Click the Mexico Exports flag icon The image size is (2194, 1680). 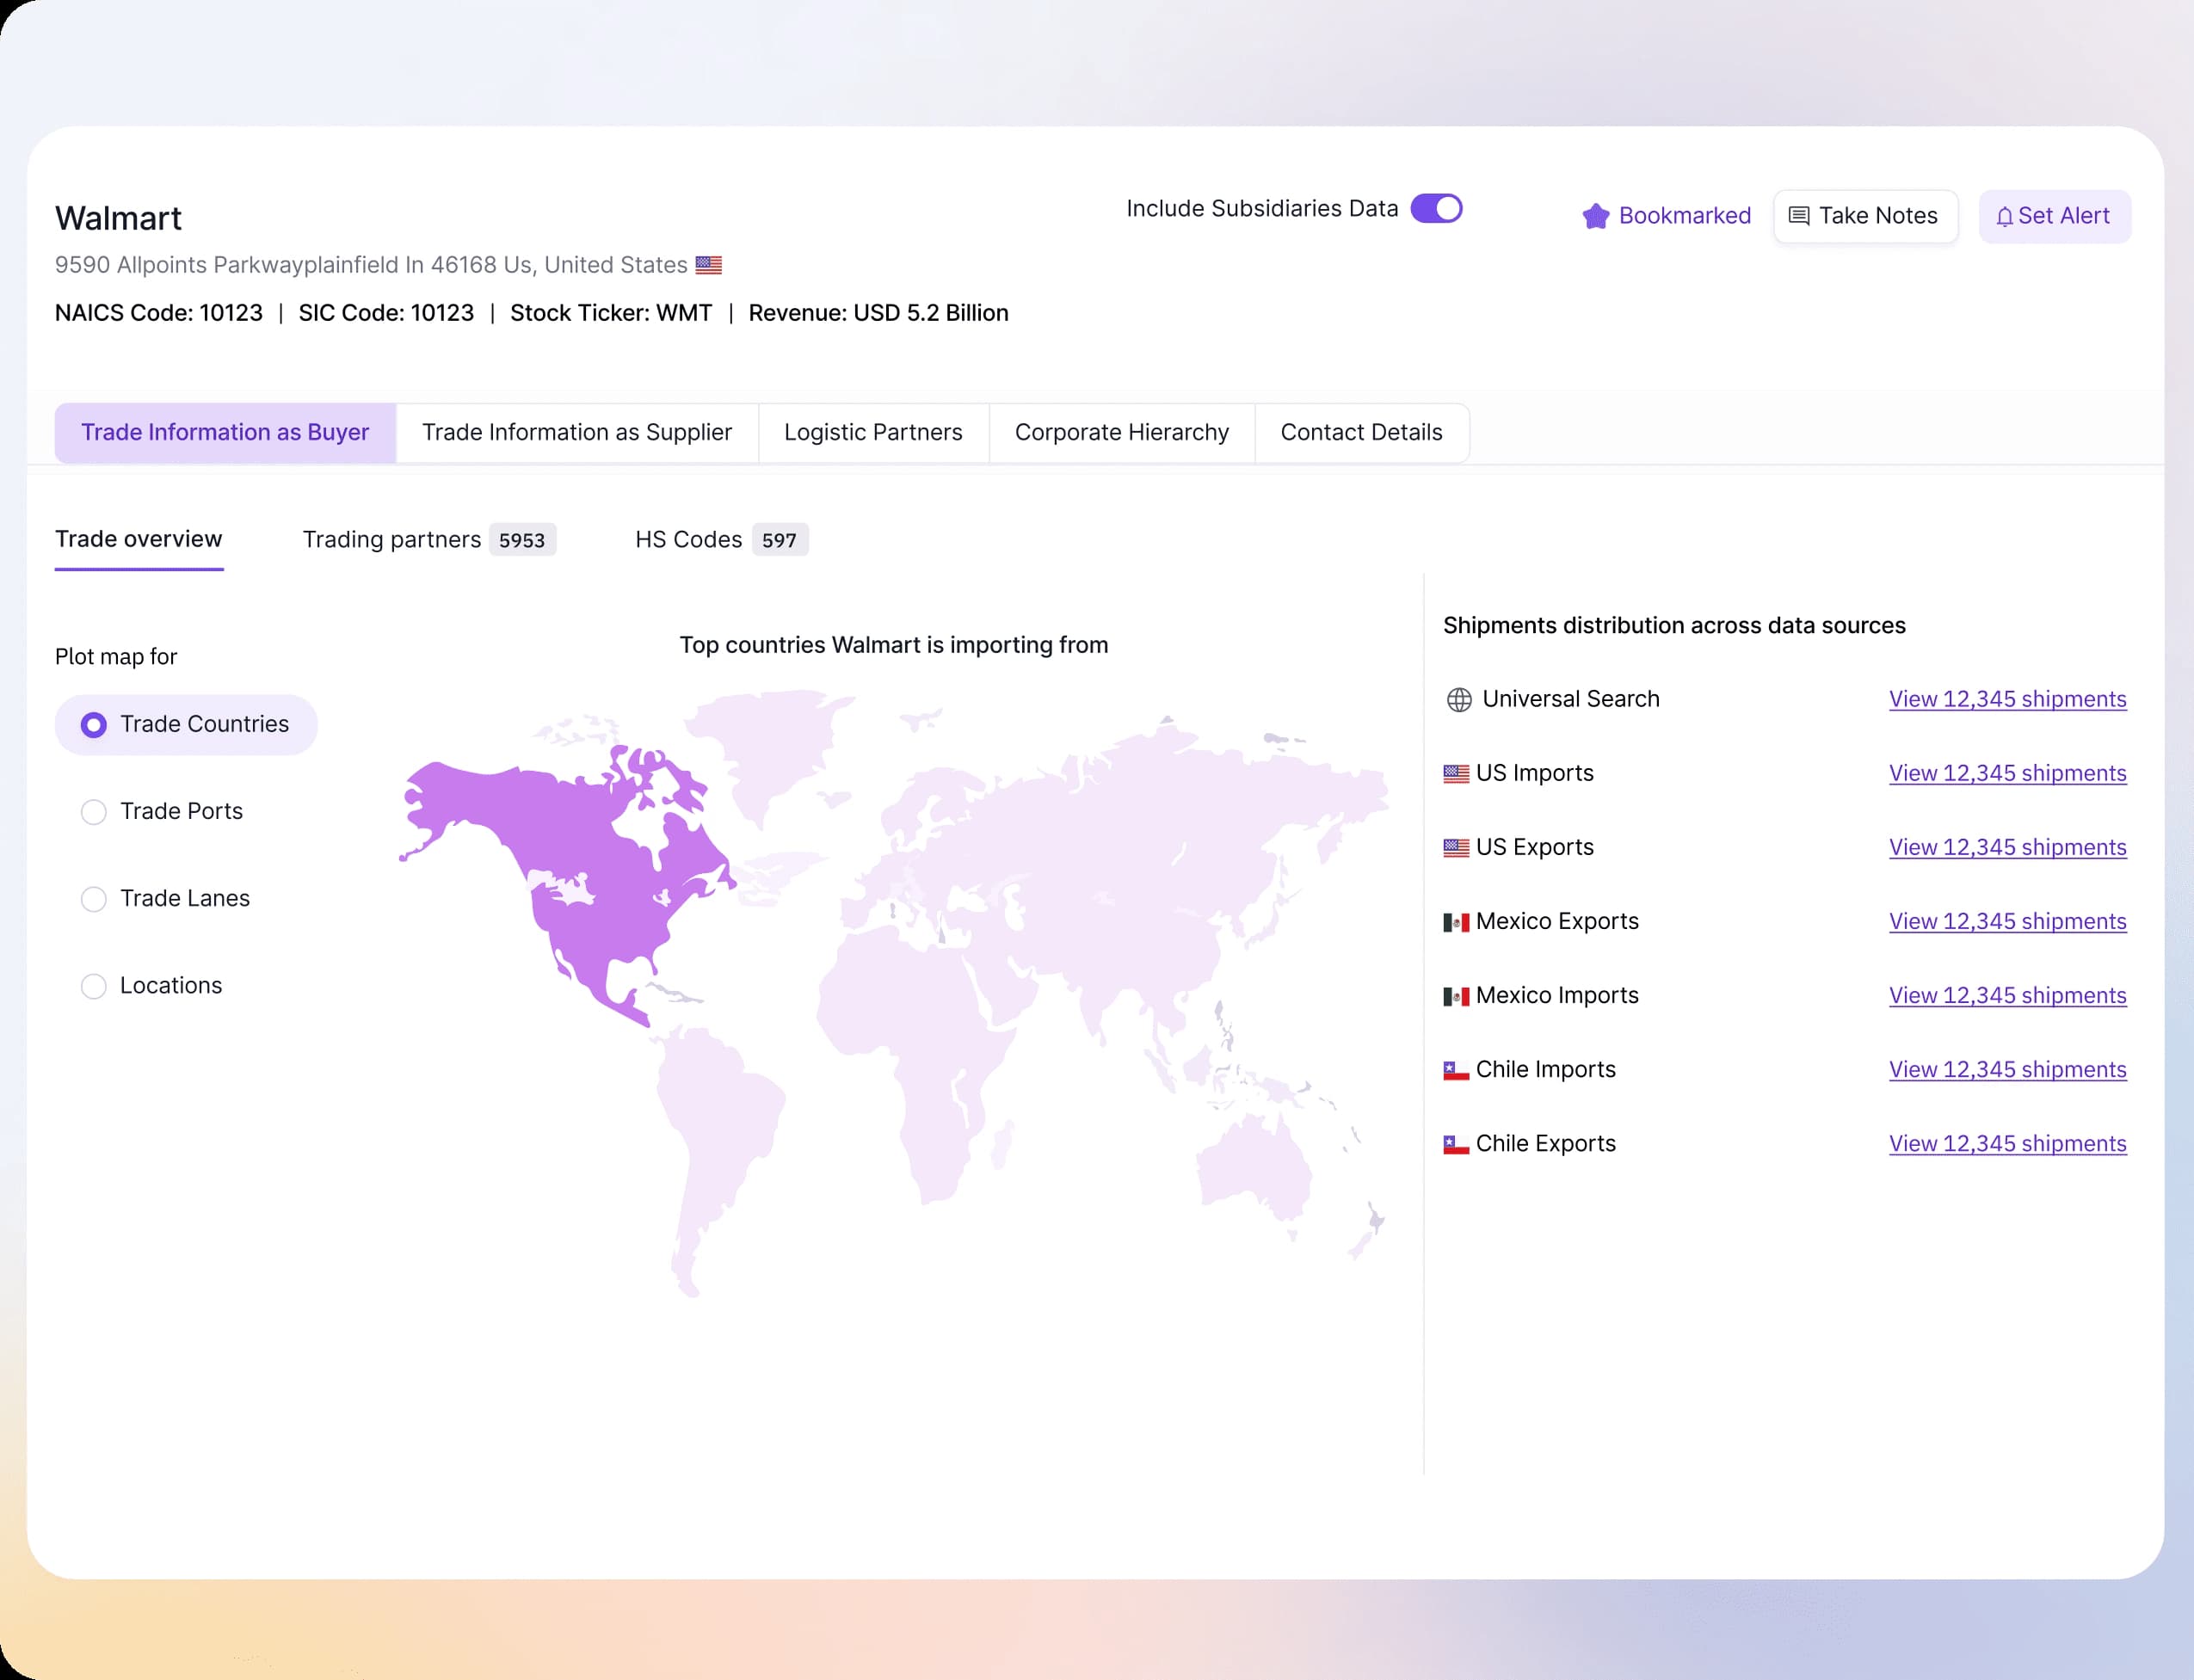pyautogui.click(x=1456, y=922)
